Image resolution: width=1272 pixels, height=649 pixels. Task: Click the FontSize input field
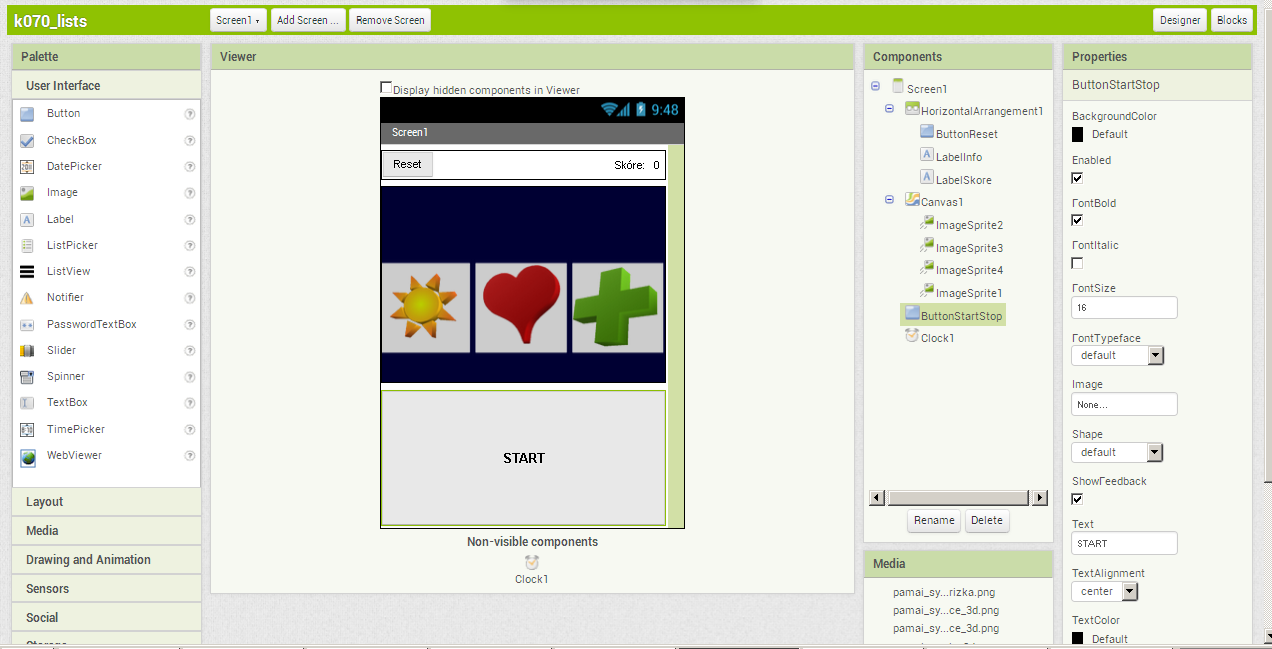(1124, 307)
